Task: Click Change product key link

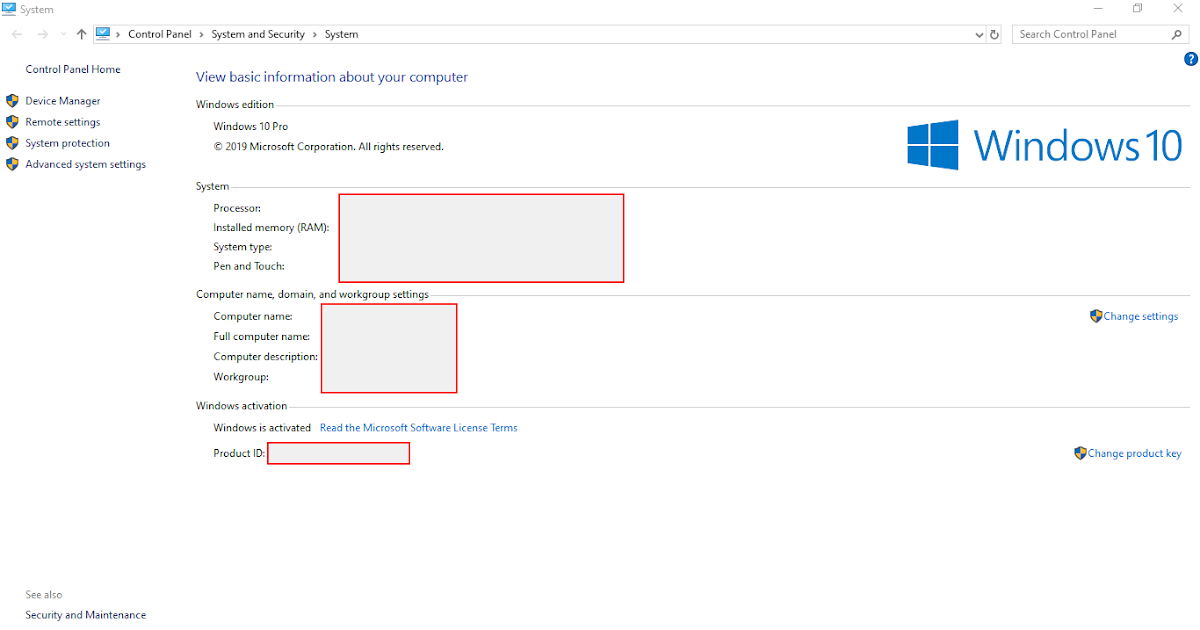Action: pos(1134,453)
